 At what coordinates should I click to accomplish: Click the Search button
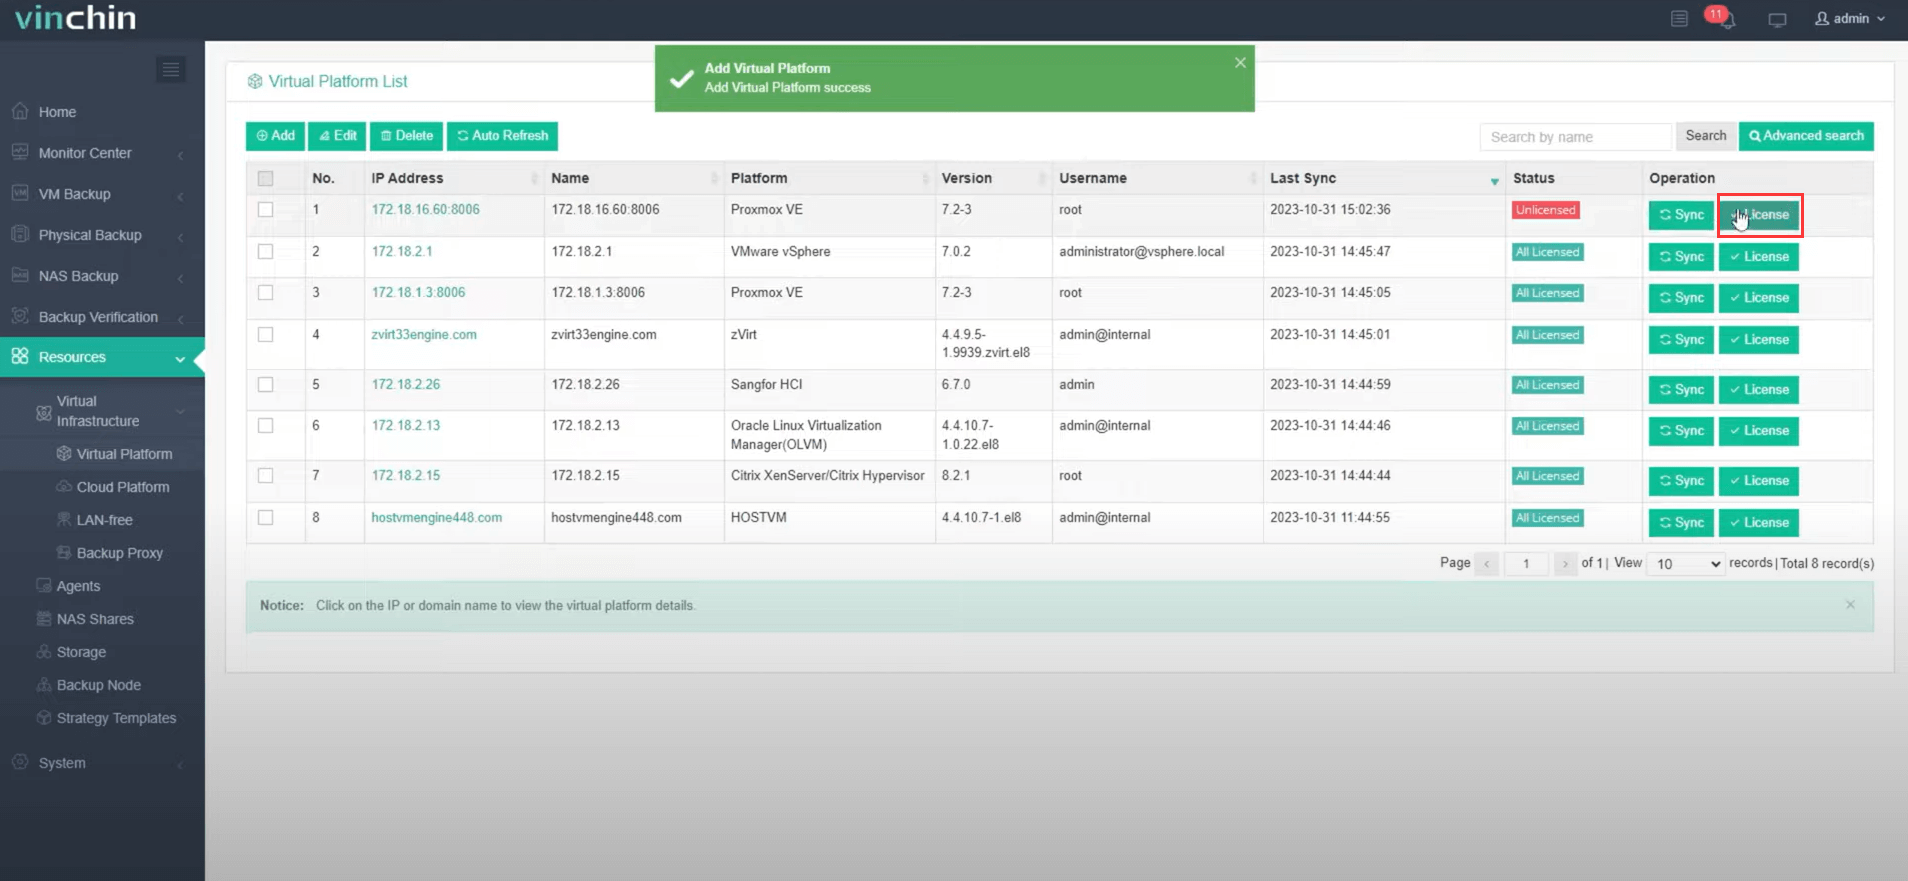click(1705, 136)
